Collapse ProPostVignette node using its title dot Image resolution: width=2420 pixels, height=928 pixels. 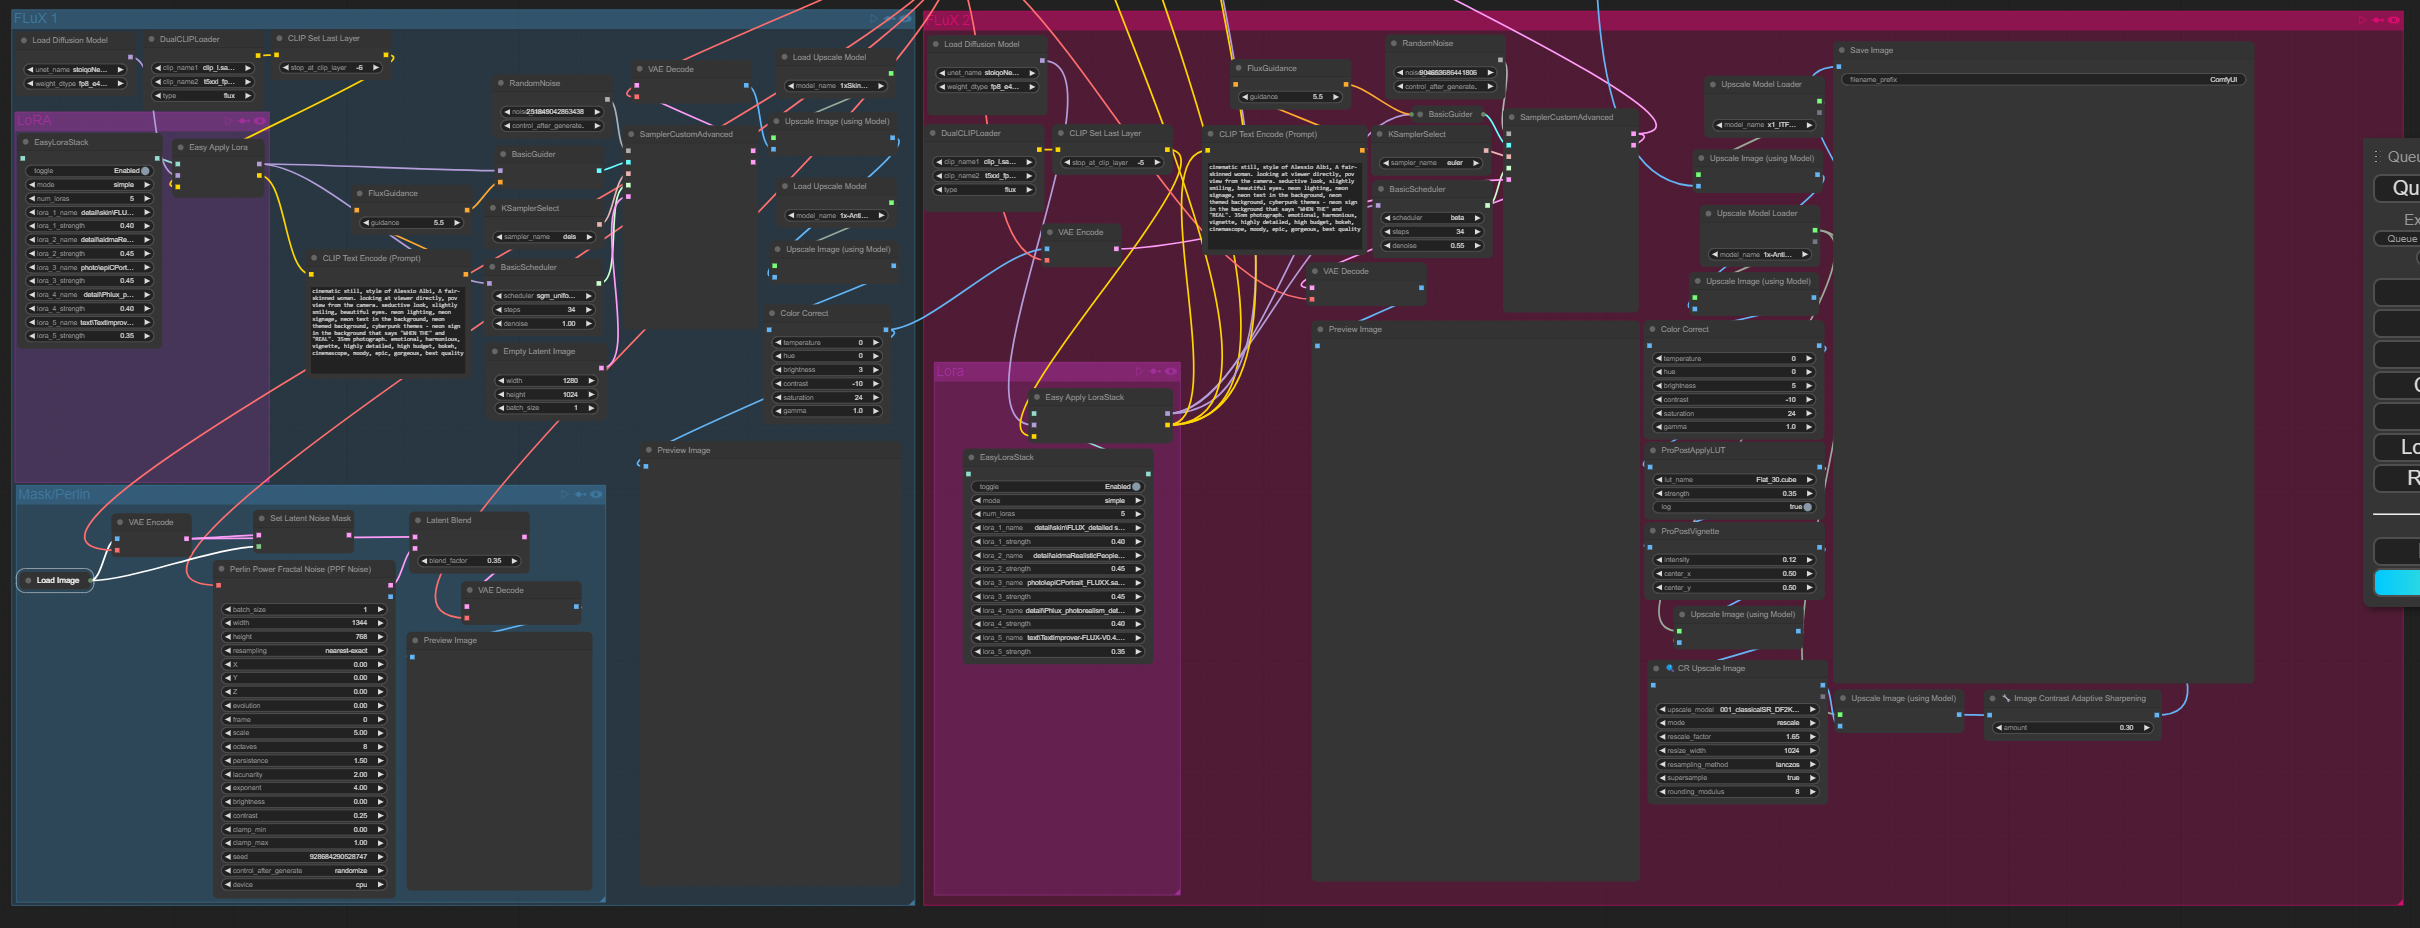(1652, 531)
